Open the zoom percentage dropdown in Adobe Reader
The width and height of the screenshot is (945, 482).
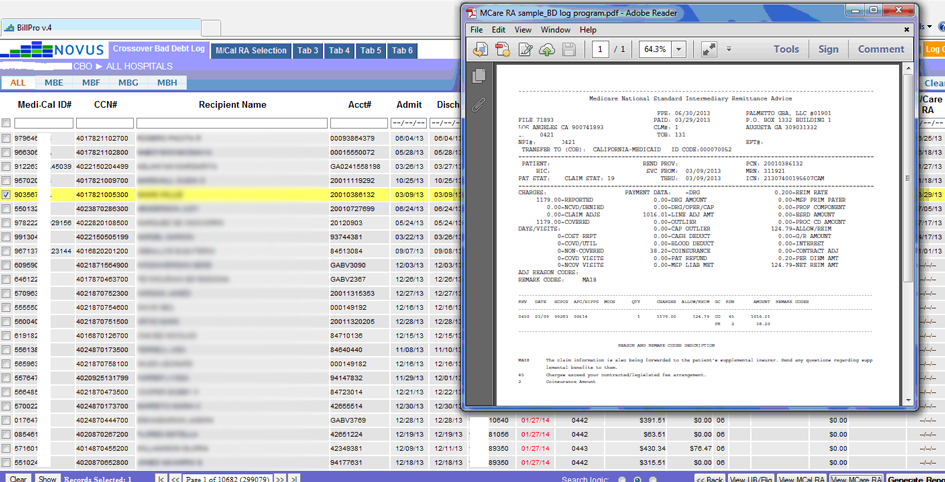679,49
